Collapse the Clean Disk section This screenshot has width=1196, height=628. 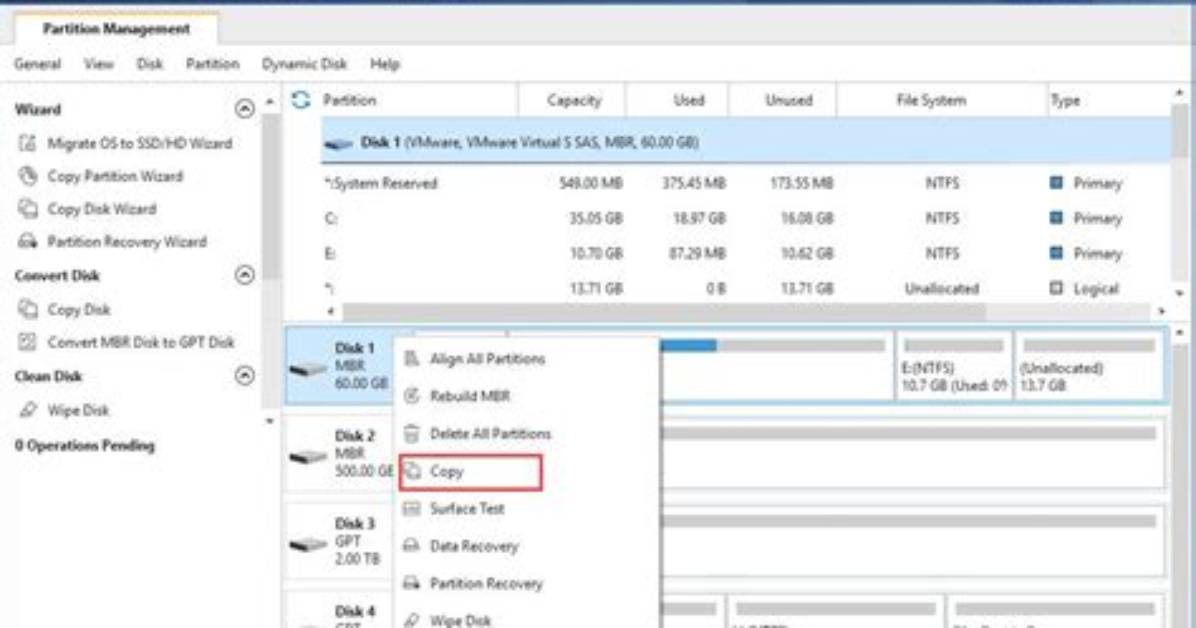point(245,375)
